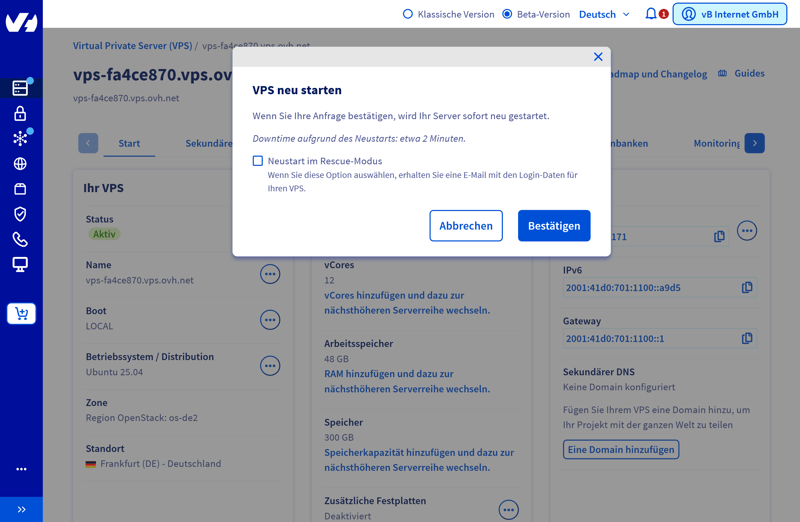Select the Klassische Version radio button
800x522 pixels.
tap(408, 14)
